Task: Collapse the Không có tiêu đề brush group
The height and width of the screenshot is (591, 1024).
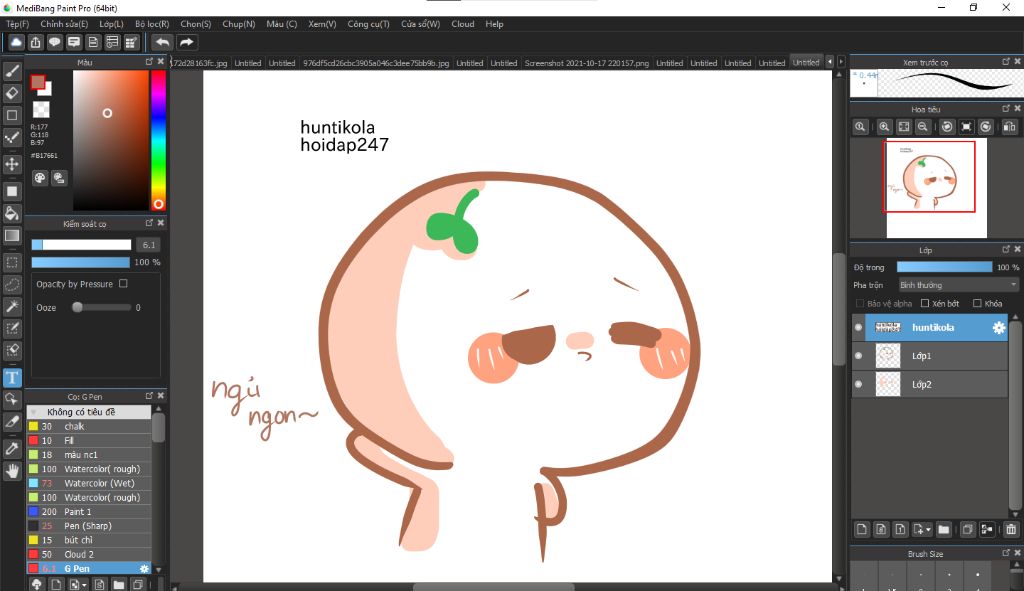Action: click(33, 412)
